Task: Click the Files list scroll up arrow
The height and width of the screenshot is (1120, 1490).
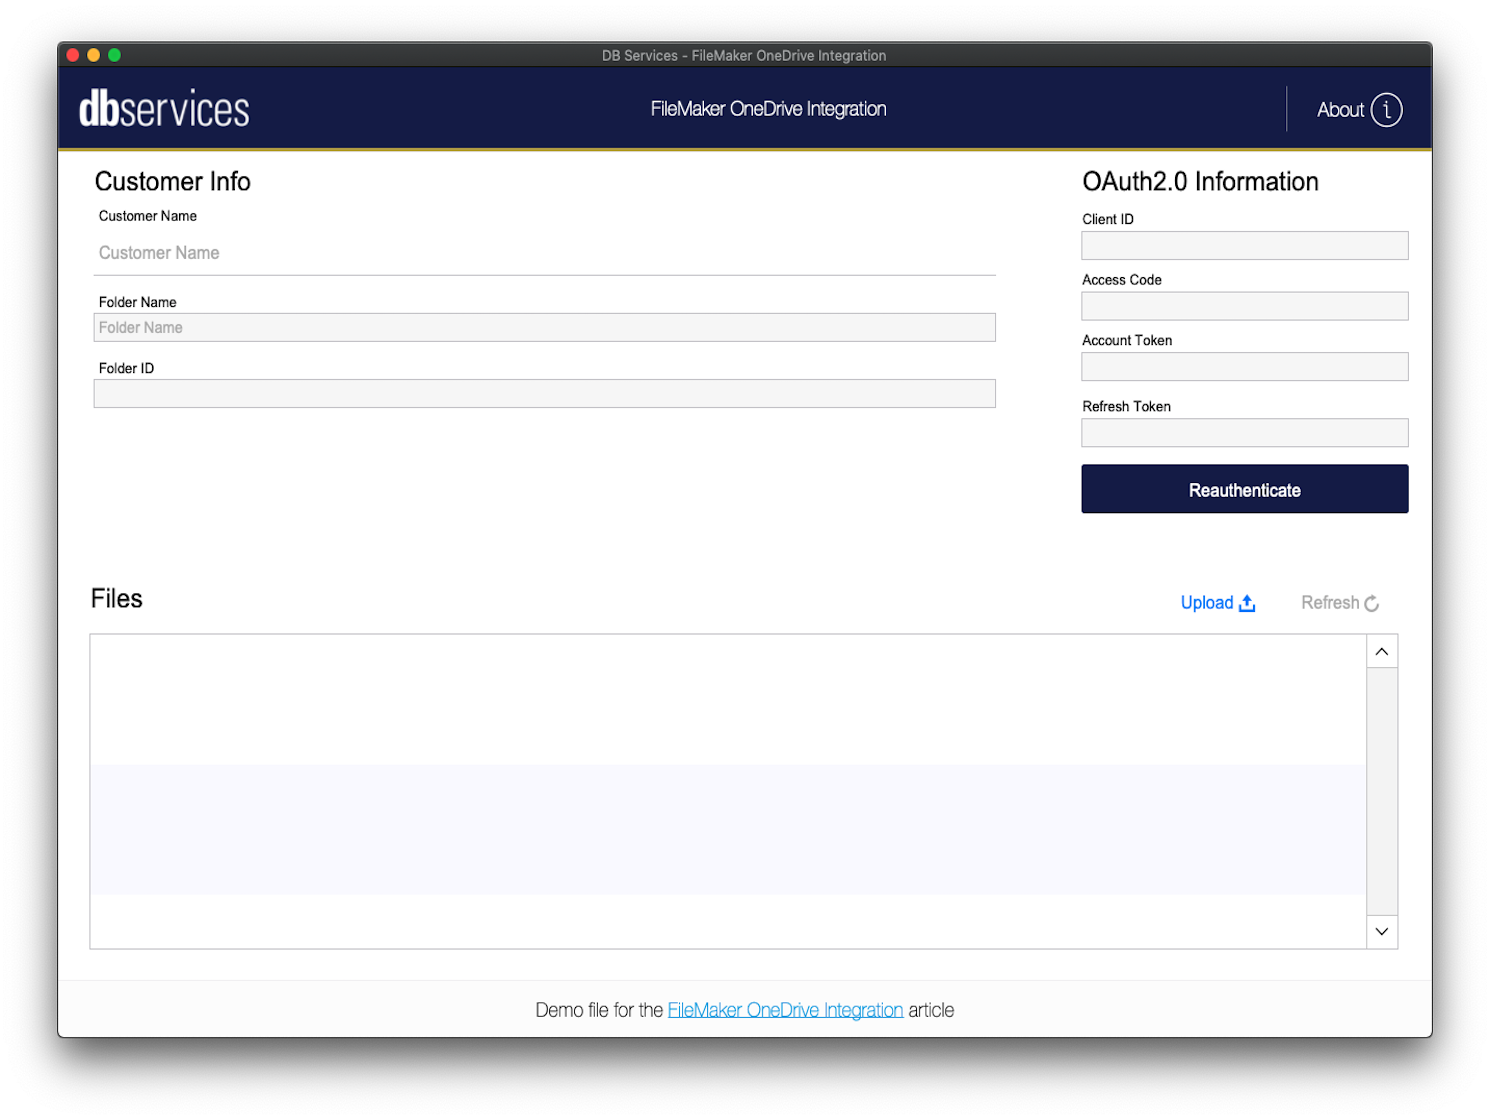Action: (x=1382, y=651)
